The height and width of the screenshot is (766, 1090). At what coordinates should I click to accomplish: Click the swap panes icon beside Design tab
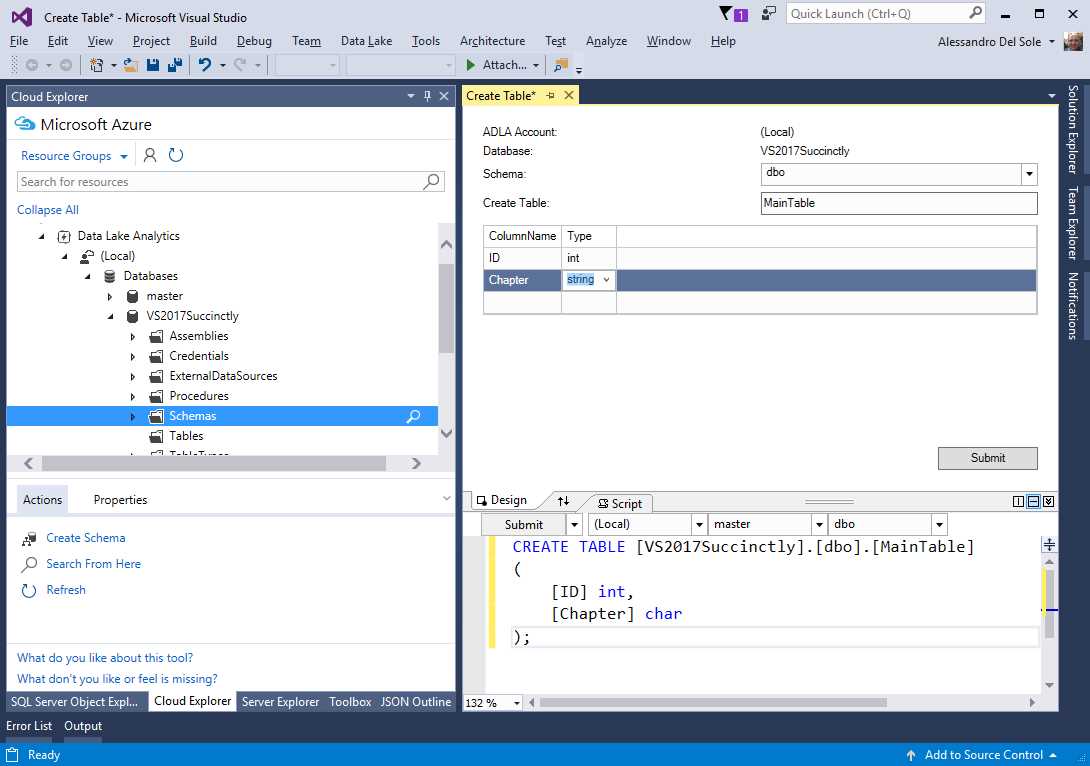tap(562, 502)
